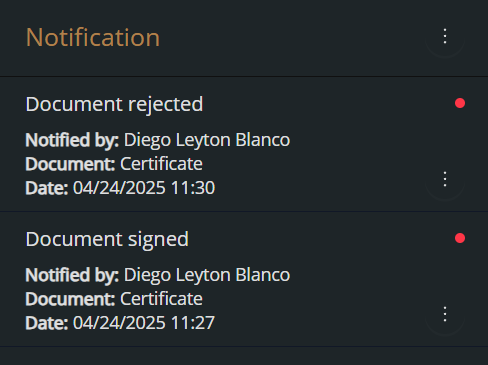Open options menu for Document signed notification
Viewport: 488px width, 365px height.
pos(445,314)
